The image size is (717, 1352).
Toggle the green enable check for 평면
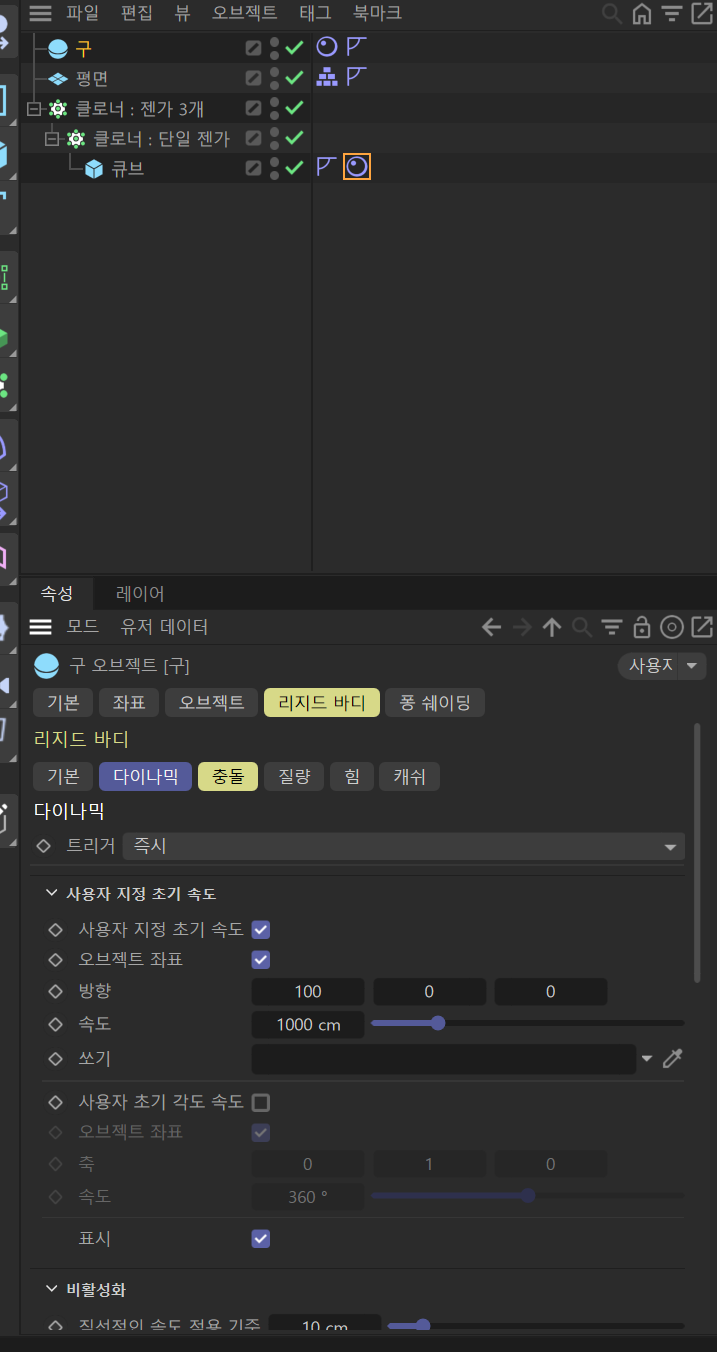click(x=294, y=77)
